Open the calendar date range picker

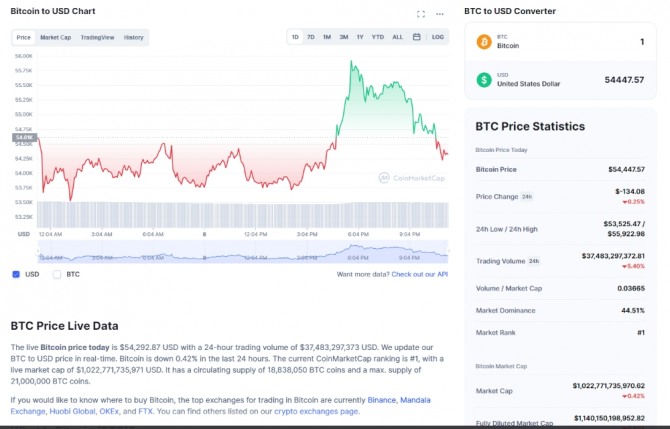(x=417, y=37)
